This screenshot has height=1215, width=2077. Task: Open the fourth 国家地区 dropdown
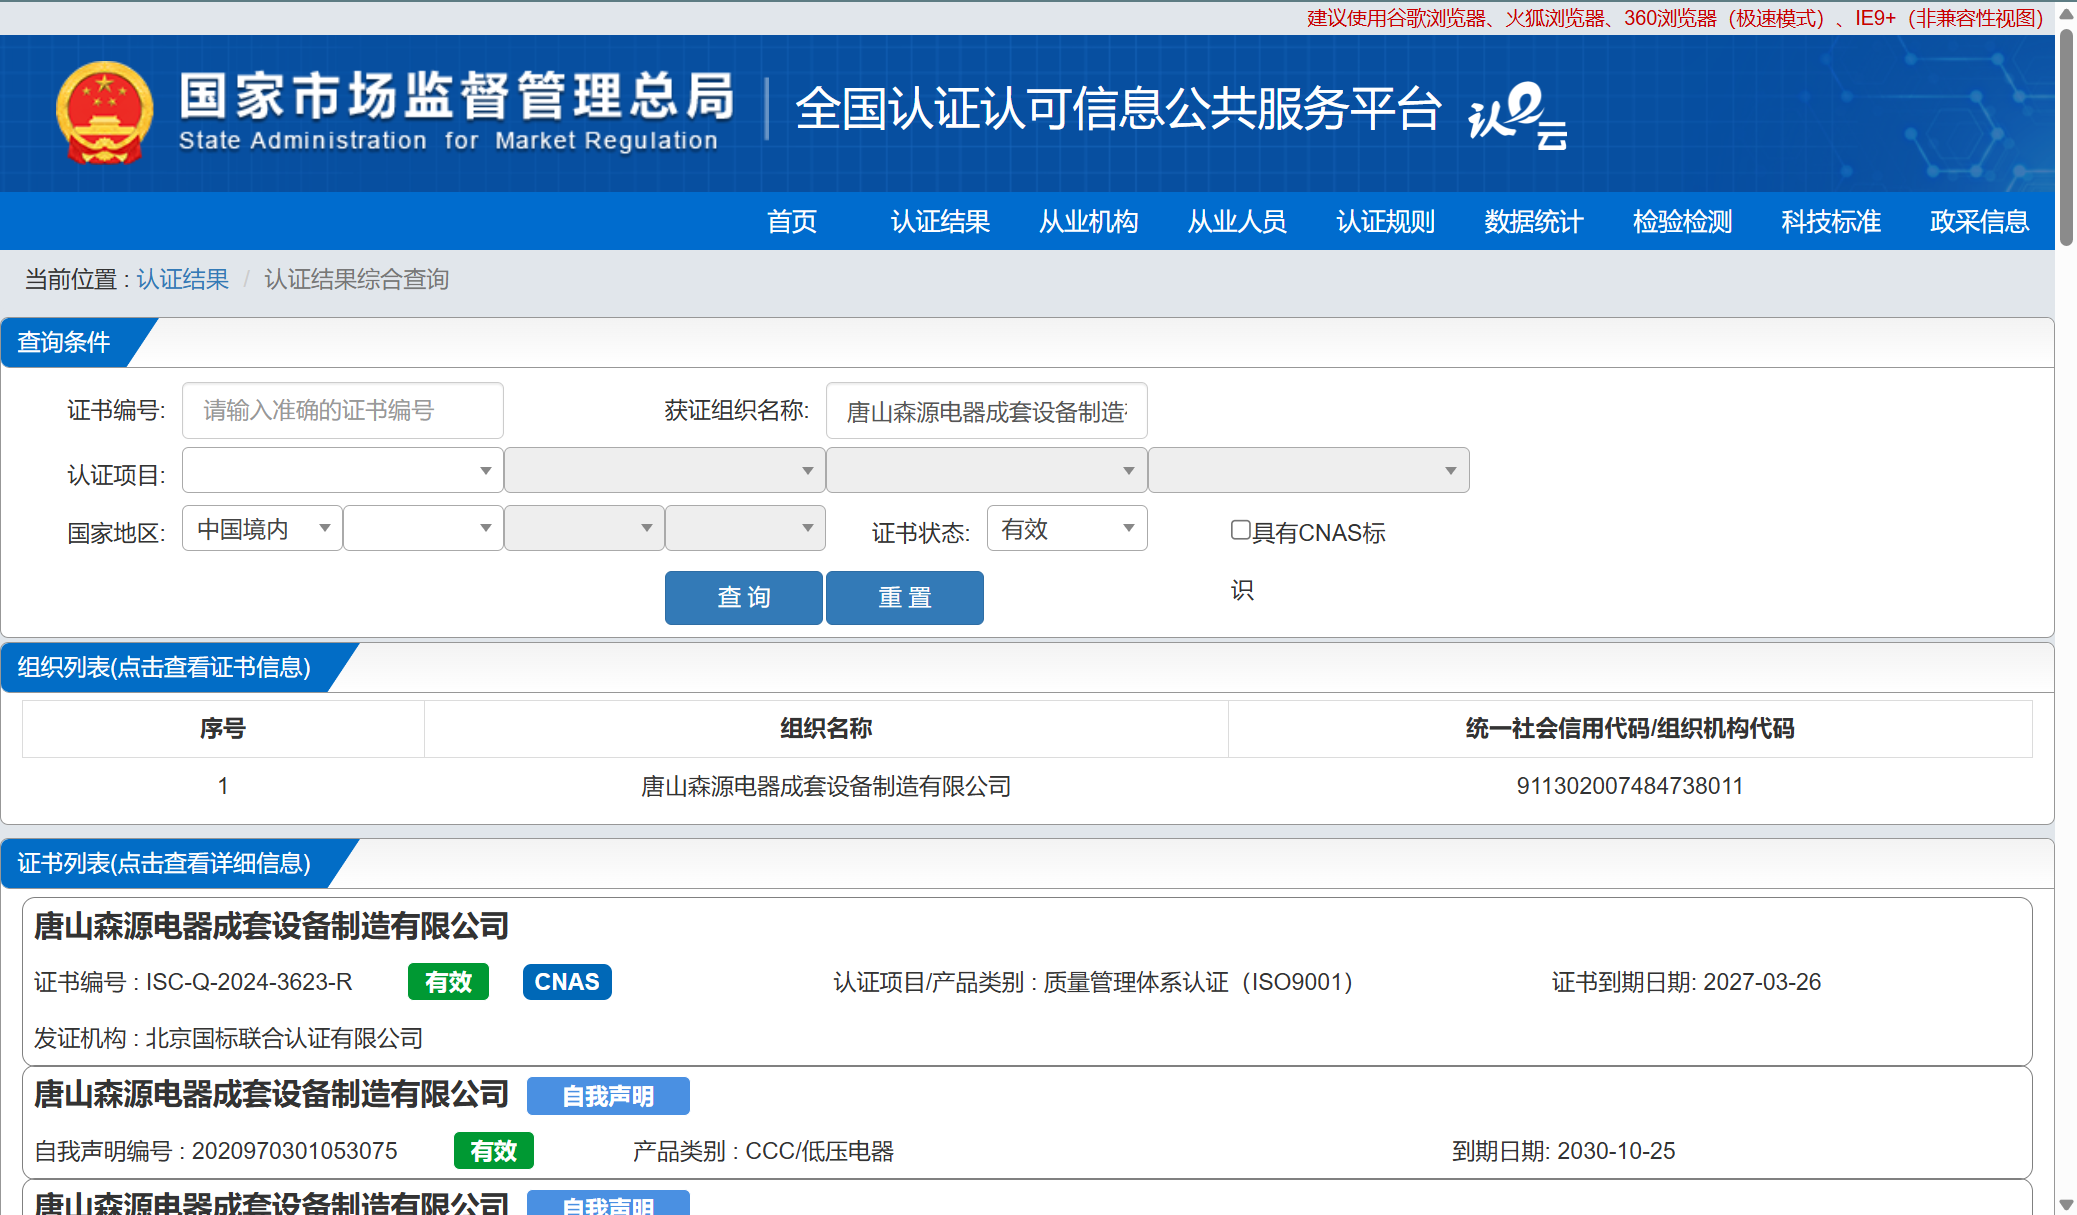tap(745, 528)
